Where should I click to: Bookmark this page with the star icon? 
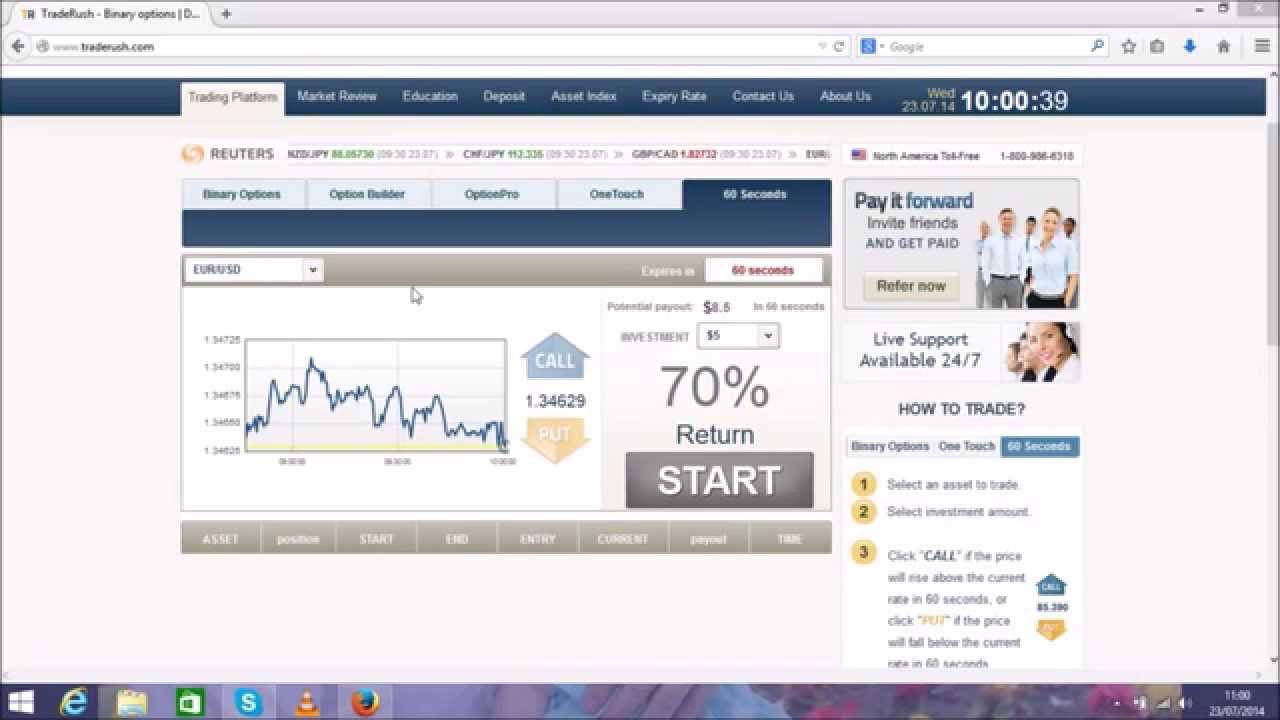pos(1129,46)
